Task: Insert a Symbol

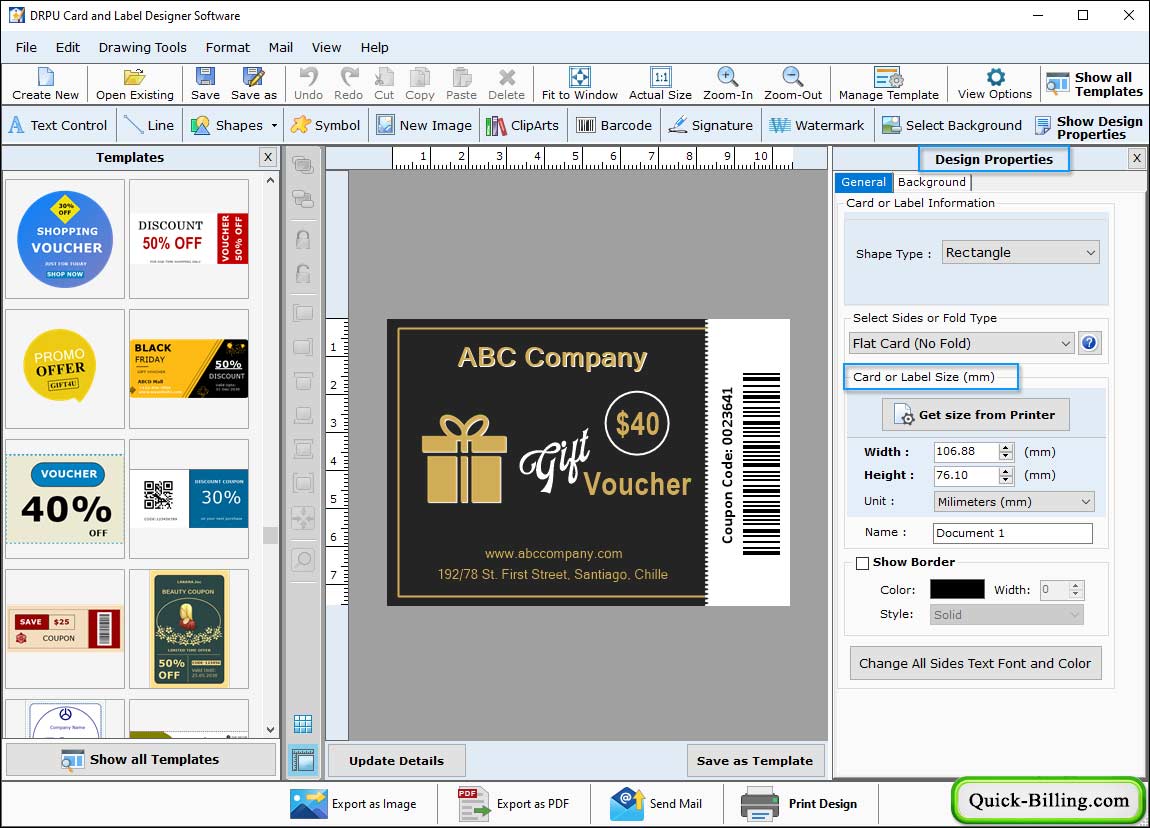Action: (x=326, y=125)
